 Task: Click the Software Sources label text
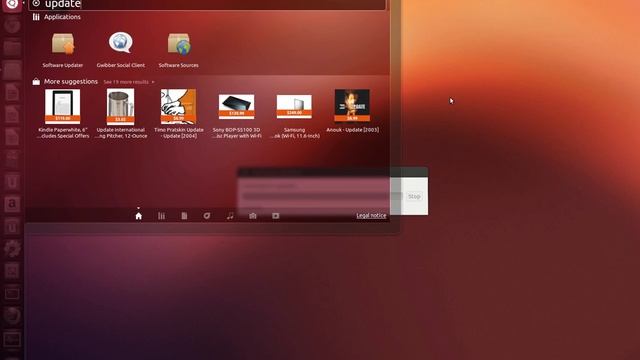179,65
